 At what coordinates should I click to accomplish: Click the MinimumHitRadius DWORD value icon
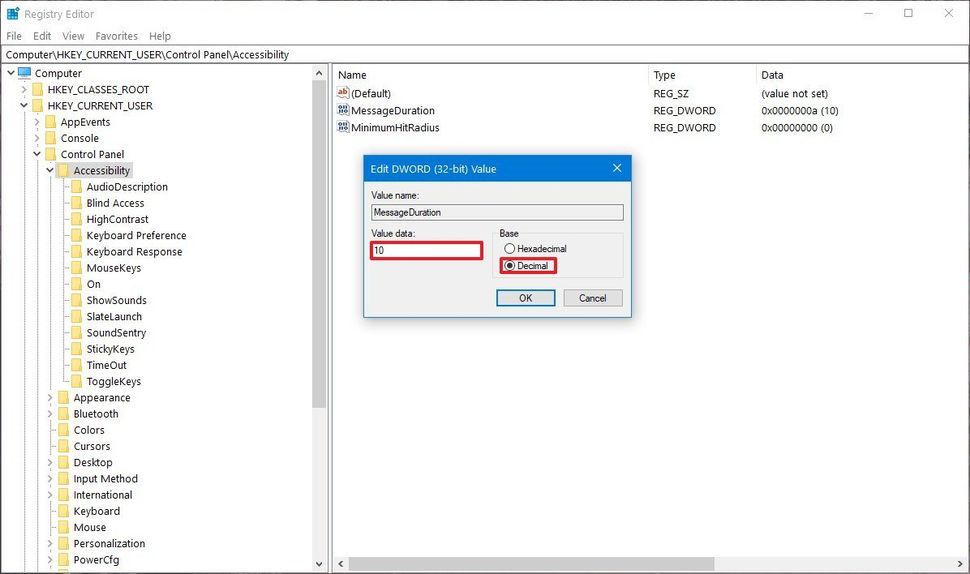pos(343,127)
